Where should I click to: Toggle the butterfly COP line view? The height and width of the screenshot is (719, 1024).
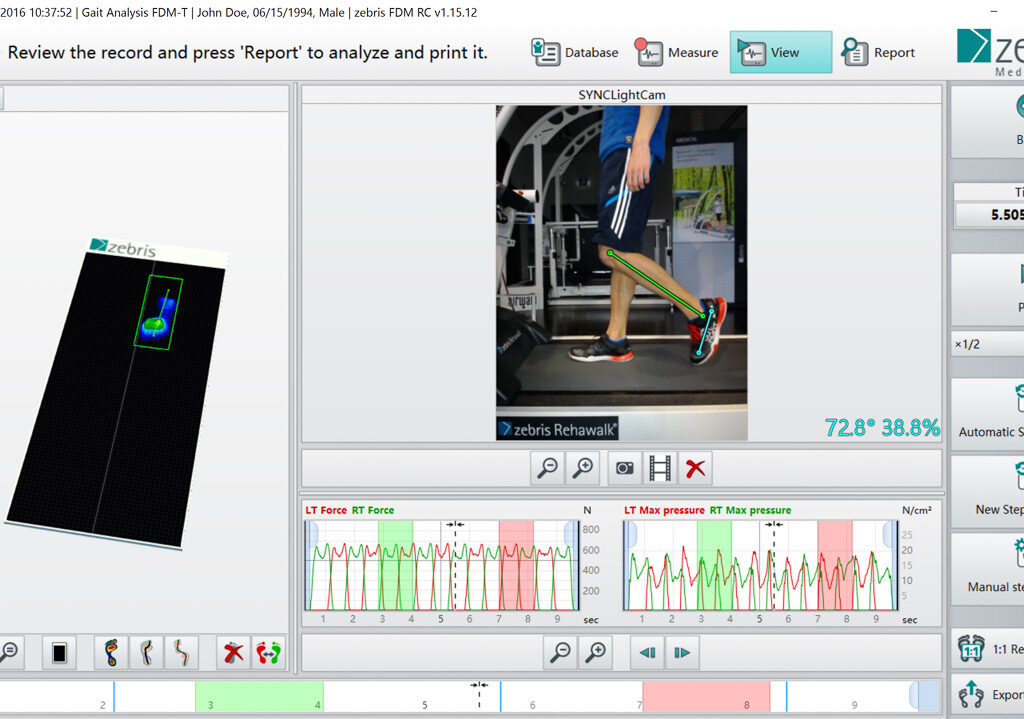pos(180,653)
